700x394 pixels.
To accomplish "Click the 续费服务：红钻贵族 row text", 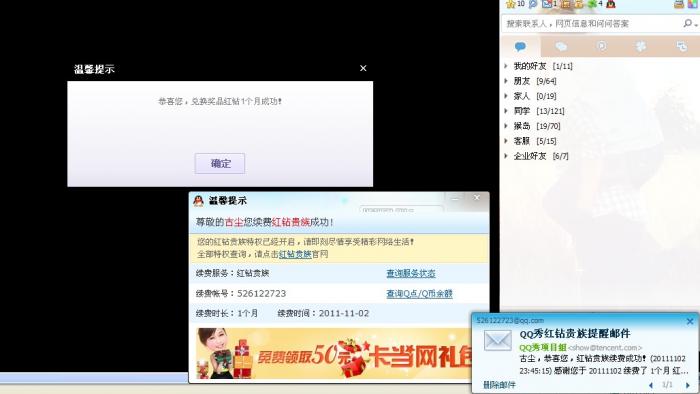I will pos(232,273).
